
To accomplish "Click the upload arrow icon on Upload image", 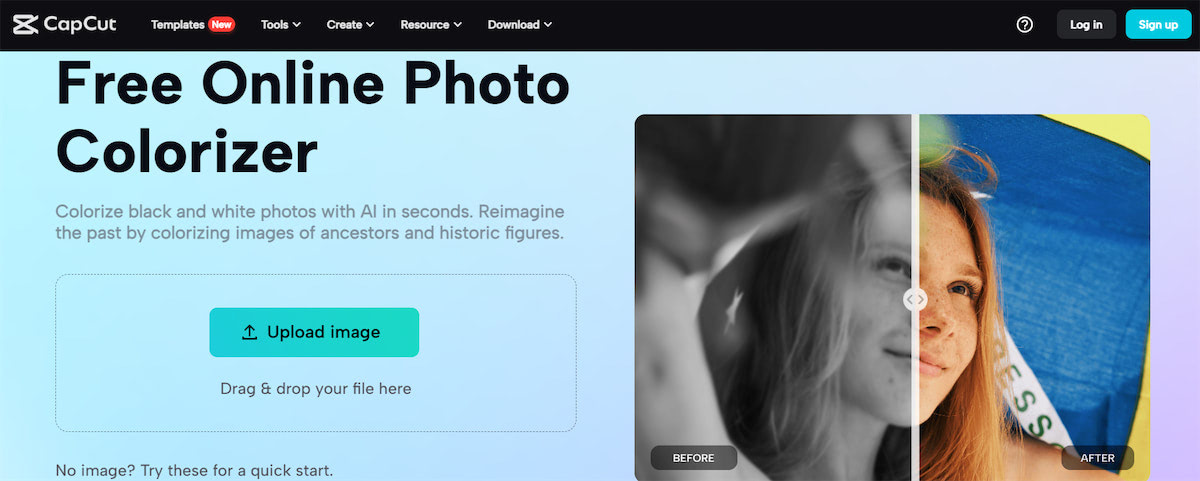I will [250, 333].
